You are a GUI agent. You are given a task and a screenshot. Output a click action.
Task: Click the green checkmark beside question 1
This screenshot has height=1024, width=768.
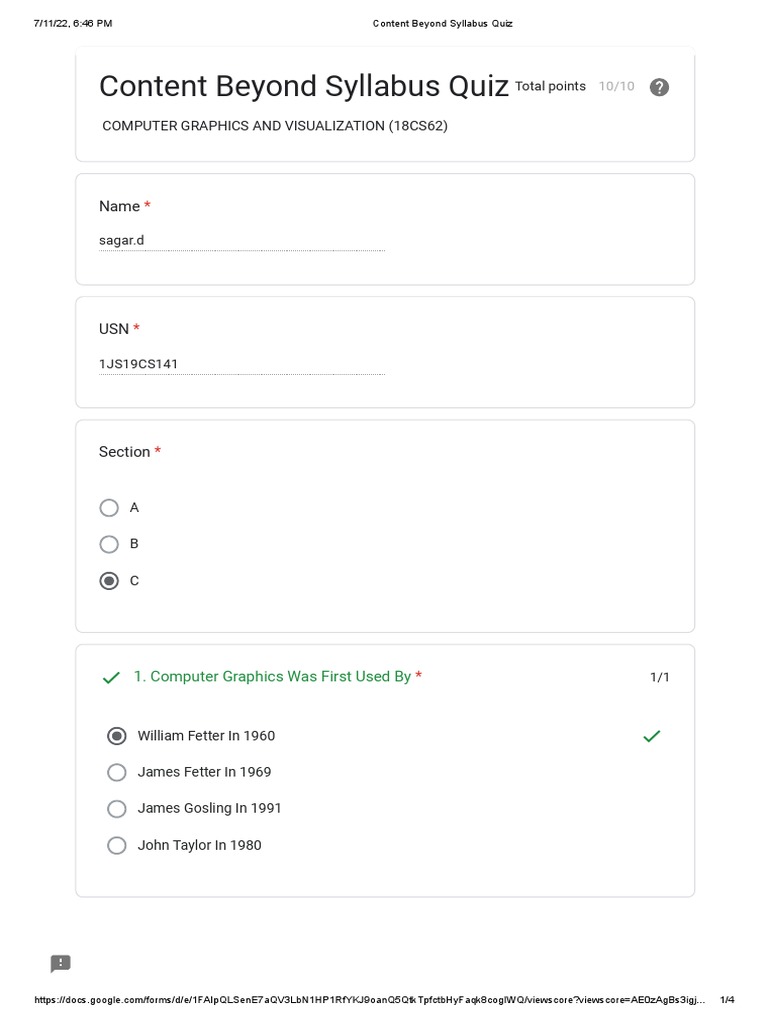[x=111, y=678]
